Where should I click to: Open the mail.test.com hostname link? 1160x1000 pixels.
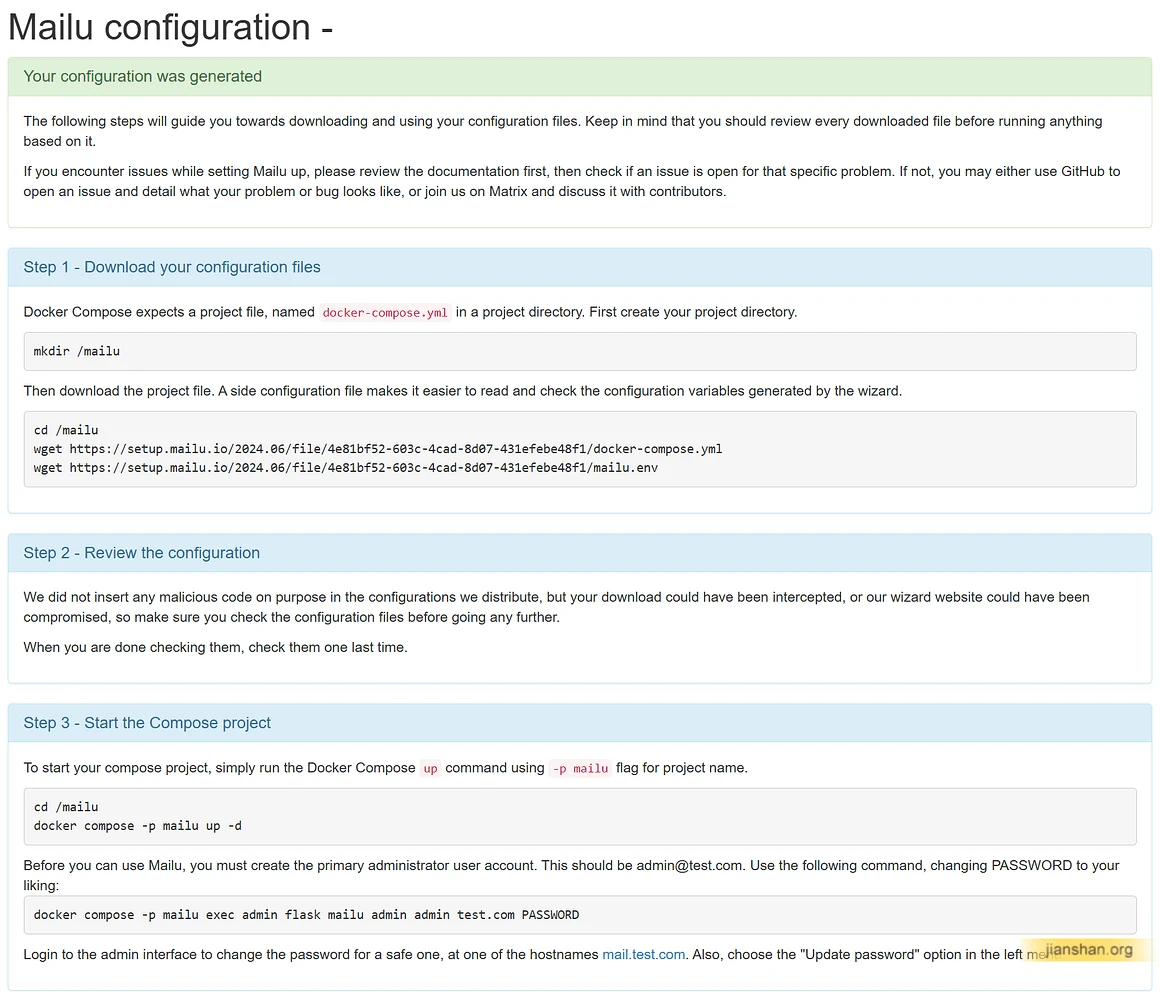click(643, 954)
